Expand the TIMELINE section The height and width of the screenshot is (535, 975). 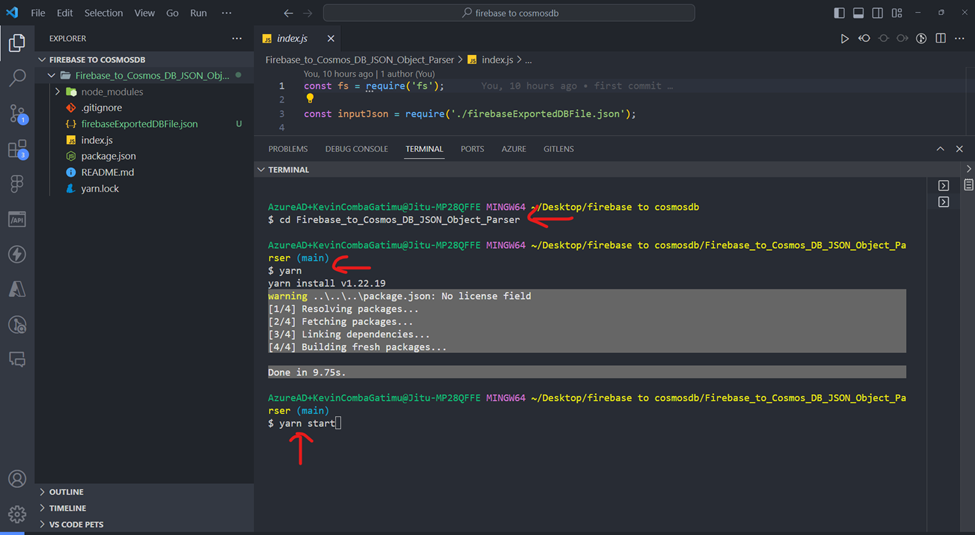point(68,508)
